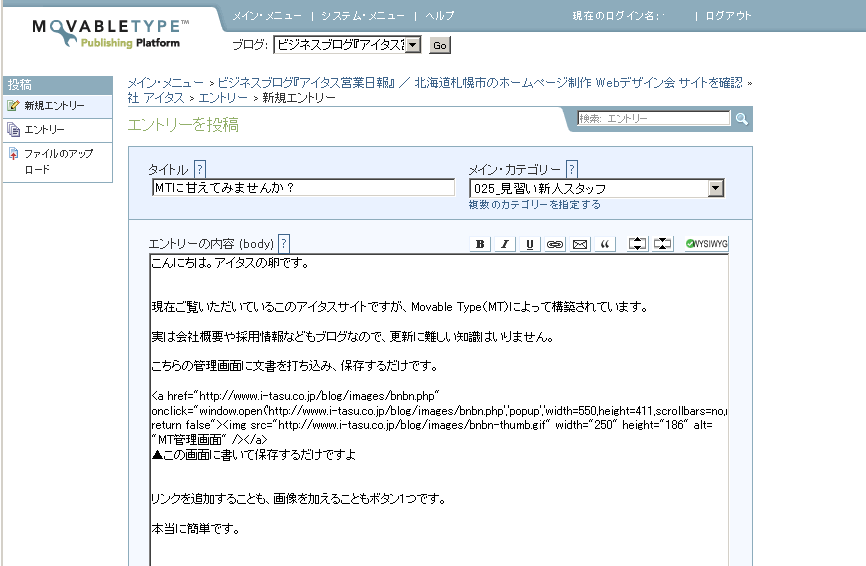Click the search magnifier icon
Screen dimensions: 866x566
click(742, 119)
